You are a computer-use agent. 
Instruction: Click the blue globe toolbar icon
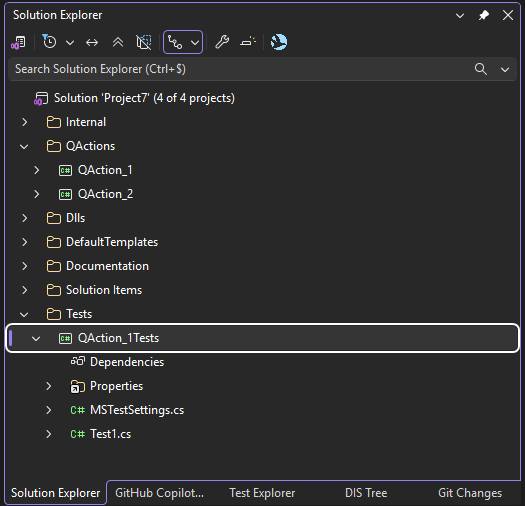pos(279,42)
